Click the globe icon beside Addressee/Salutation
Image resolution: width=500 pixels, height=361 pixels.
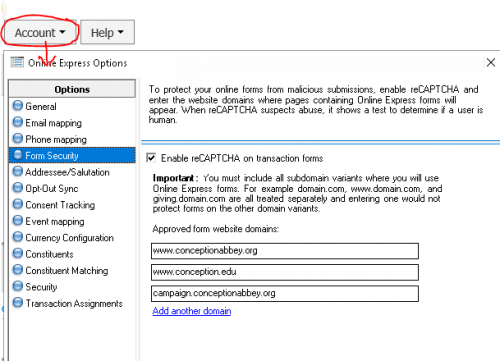(x=18, y=171)
